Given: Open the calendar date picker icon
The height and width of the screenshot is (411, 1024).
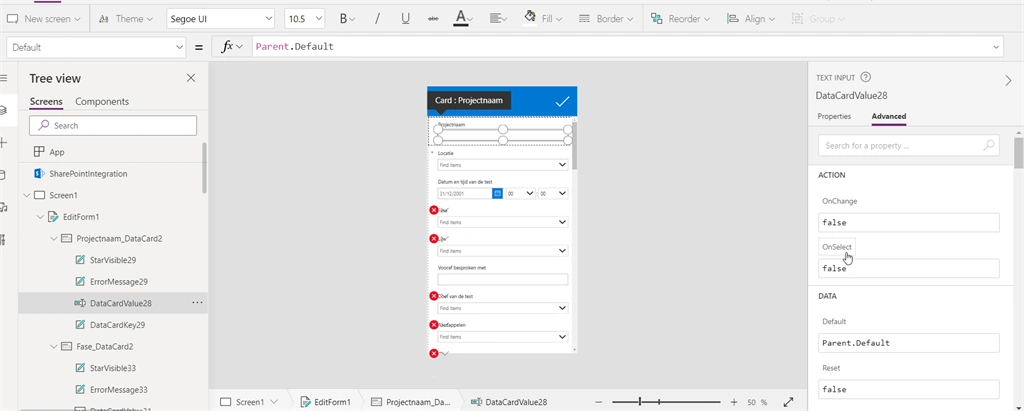Looking at the screenshot, I should point(497,193).
